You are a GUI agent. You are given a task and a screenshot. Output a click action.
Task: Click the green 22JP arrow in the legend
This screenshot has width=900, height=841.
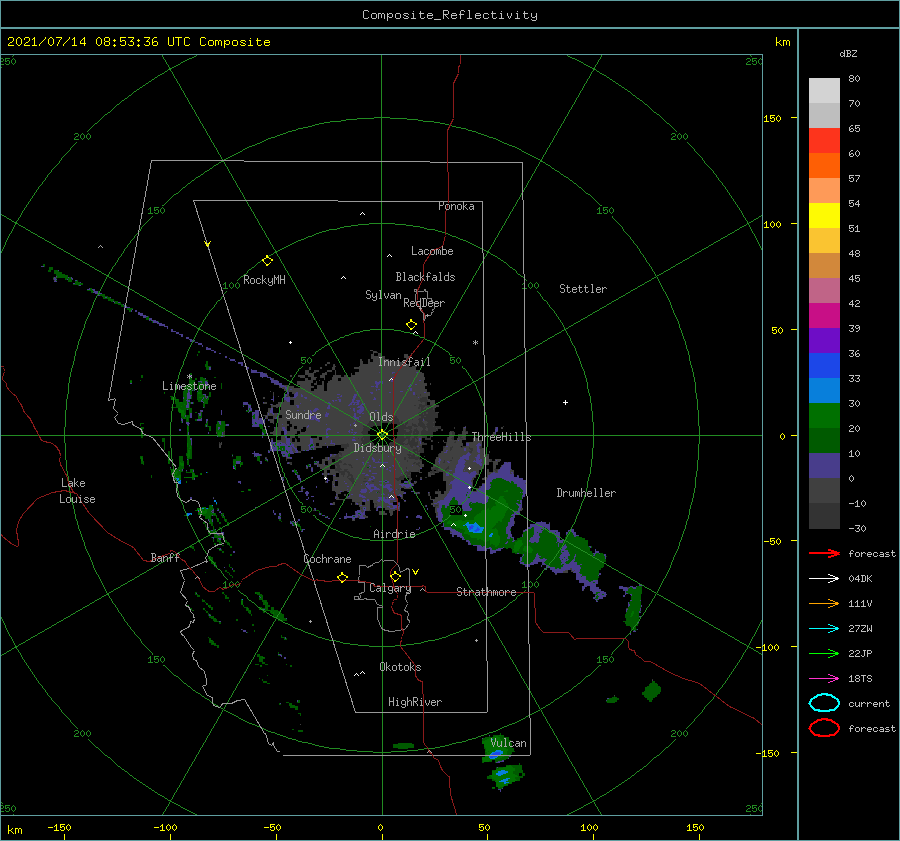pos(824,653)
